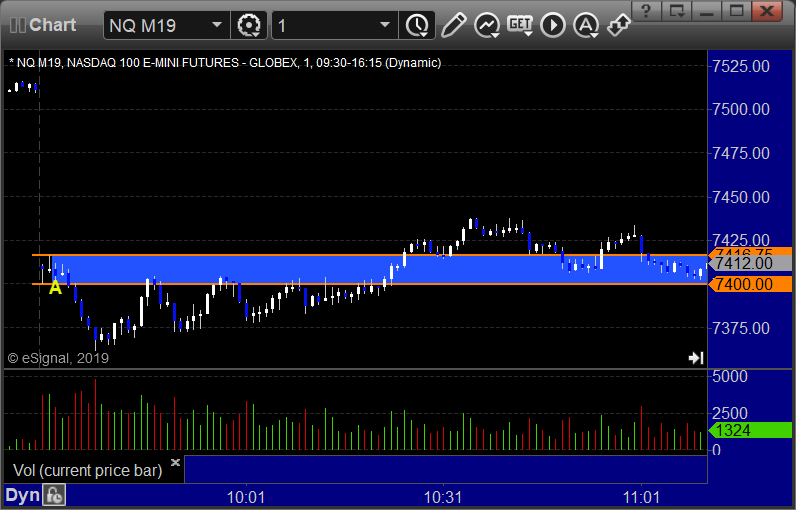Open the time template clock icon

(417, 25)
